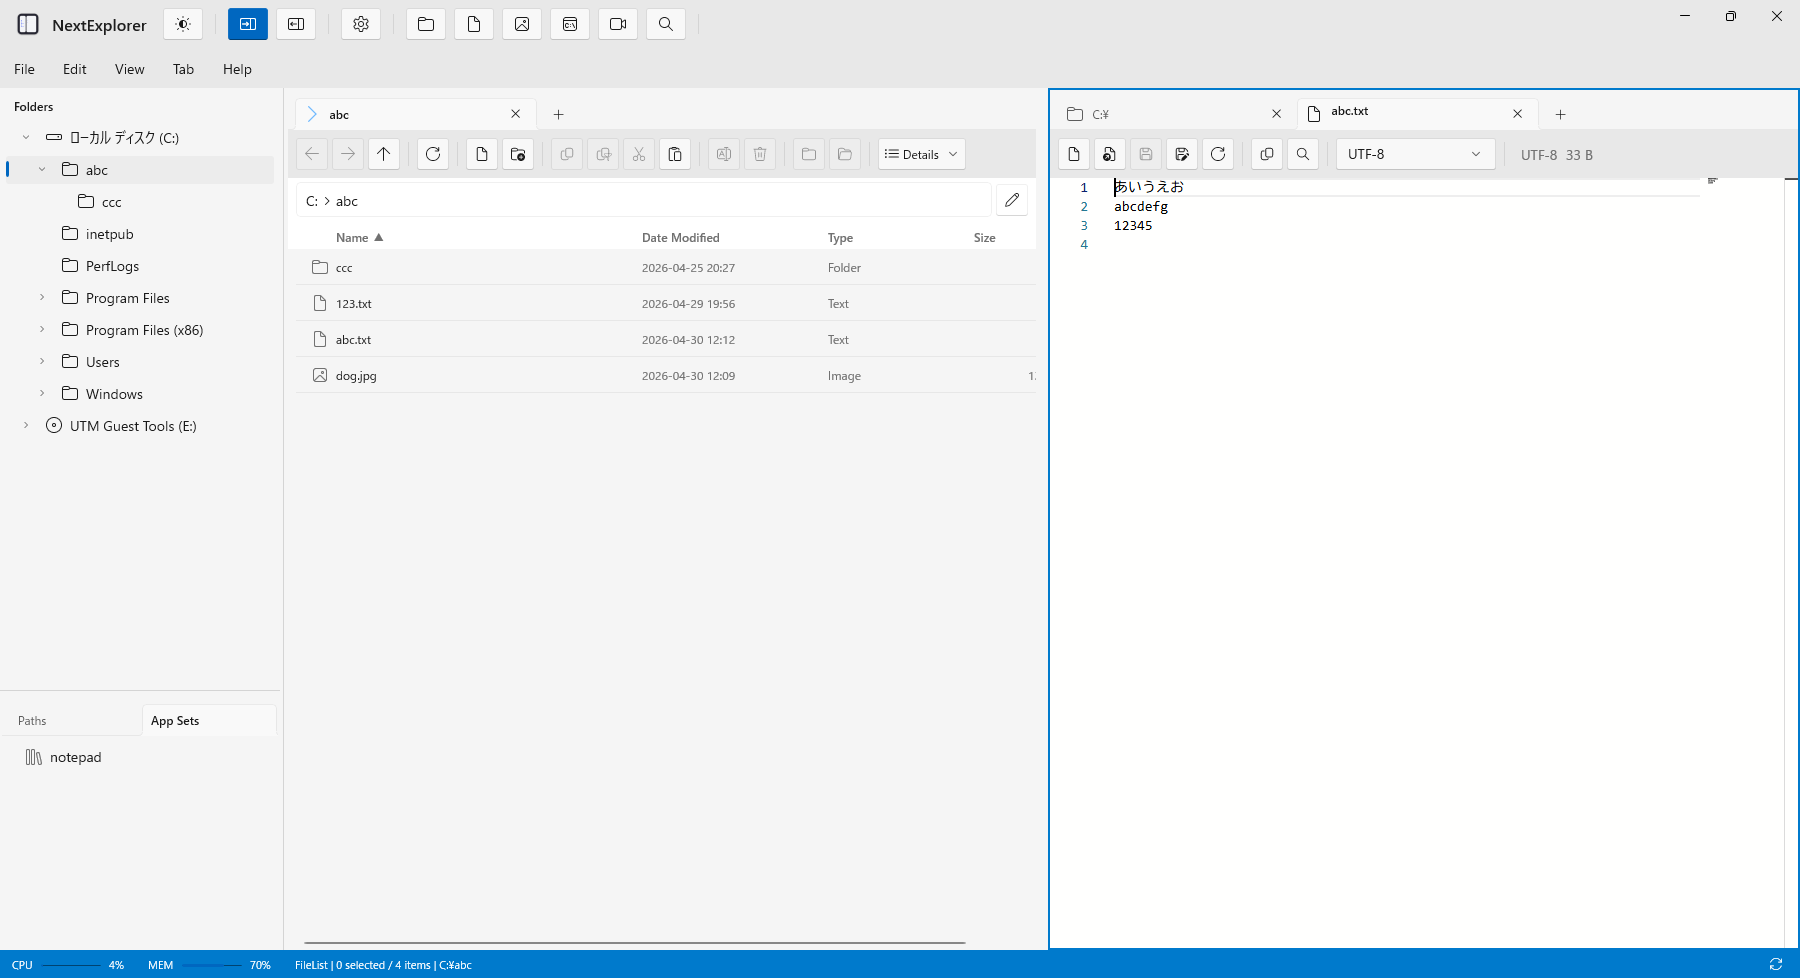Image resolution: width=1800 pixels, height=978 pixels.
Task: Expand the Program Files (x86) tree node
Action: (42, 329)
